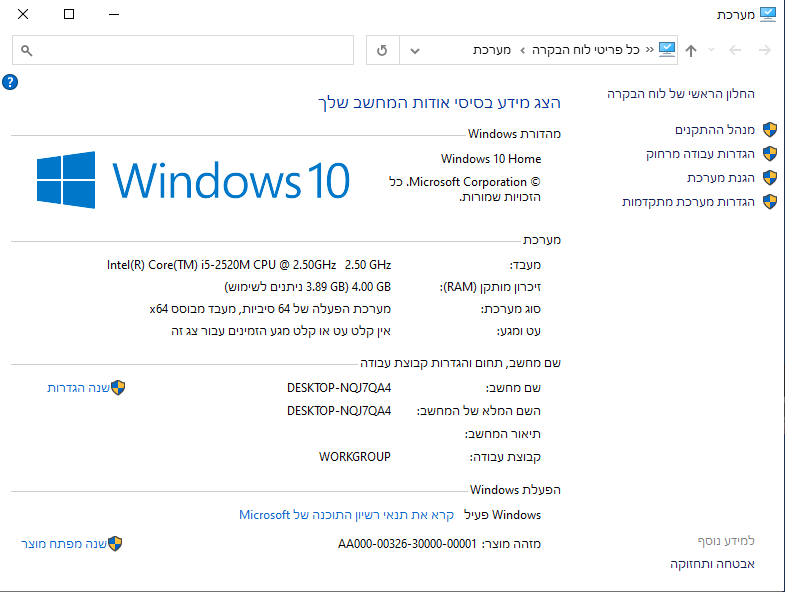Click the refresh button beside address bar

(382, 50)
